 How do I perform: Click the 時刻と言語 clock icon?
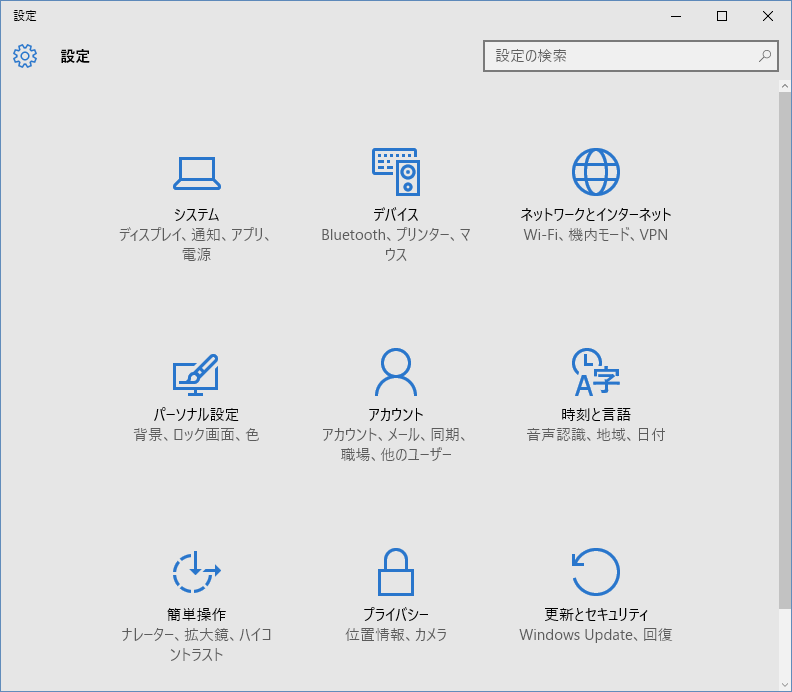[596, 373]
